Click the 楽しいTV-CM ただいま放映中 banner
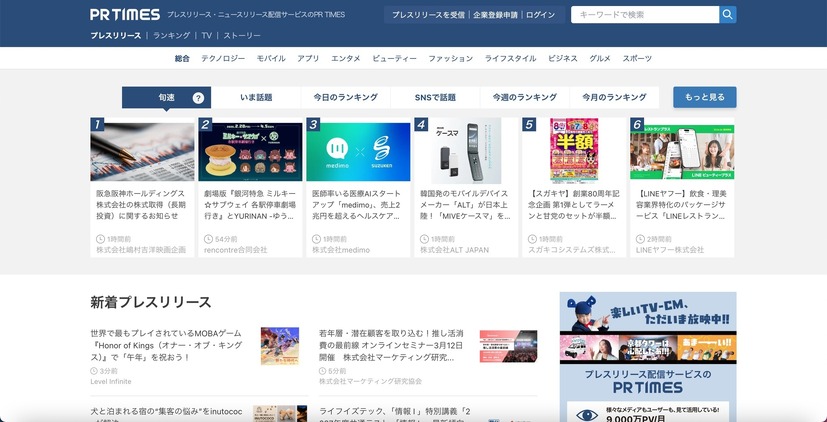This screenshot has width=827, height=422. click(x=648, y=328)
